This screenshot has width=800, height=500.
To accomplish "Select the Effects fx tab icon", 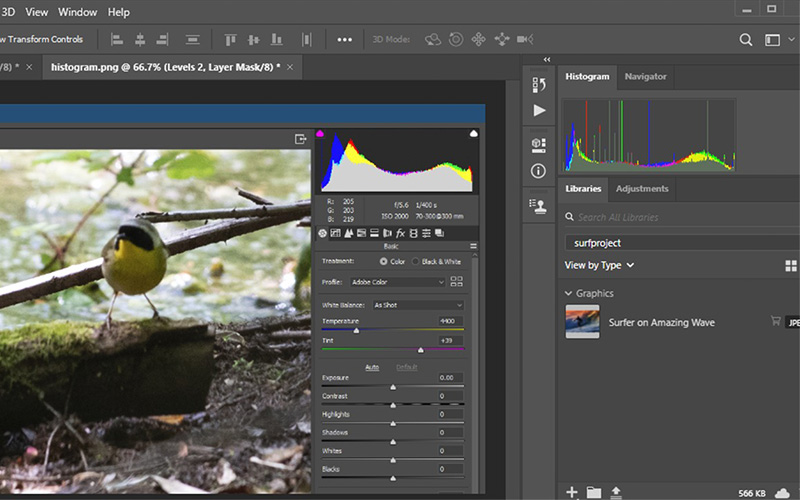I will pos(400,233).
